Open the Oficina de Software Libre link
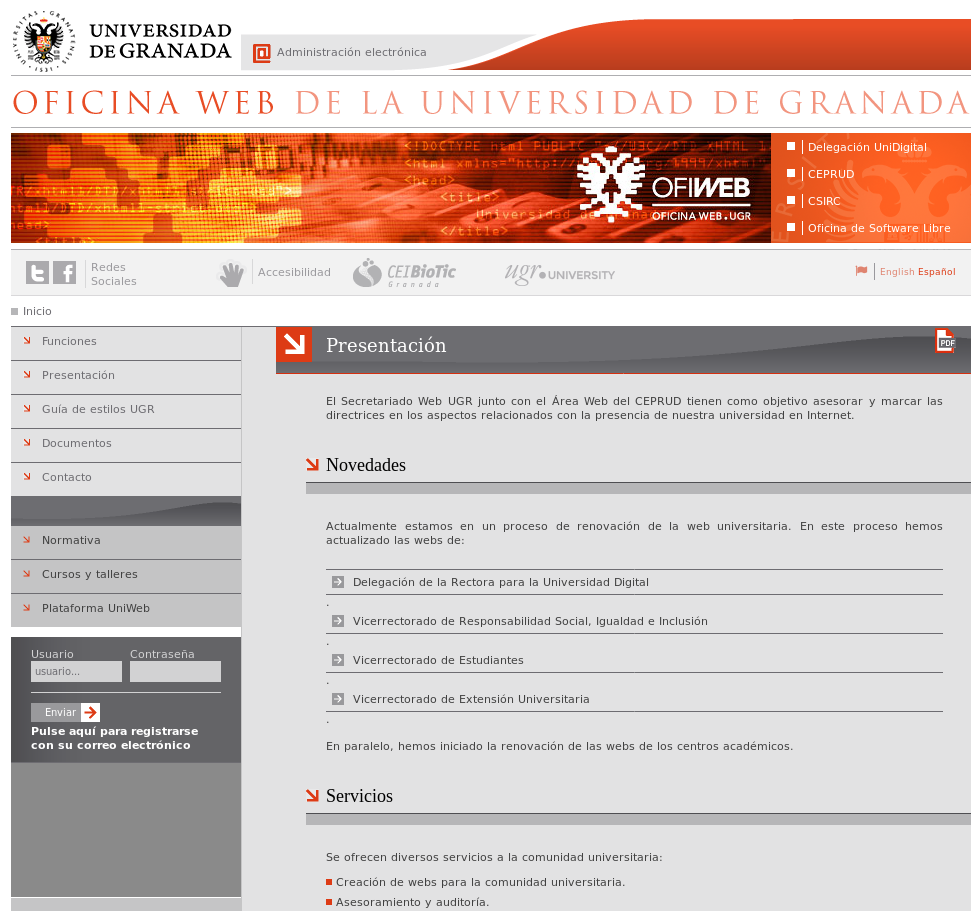The image size is (979, 911). click(x=877, y=228)
